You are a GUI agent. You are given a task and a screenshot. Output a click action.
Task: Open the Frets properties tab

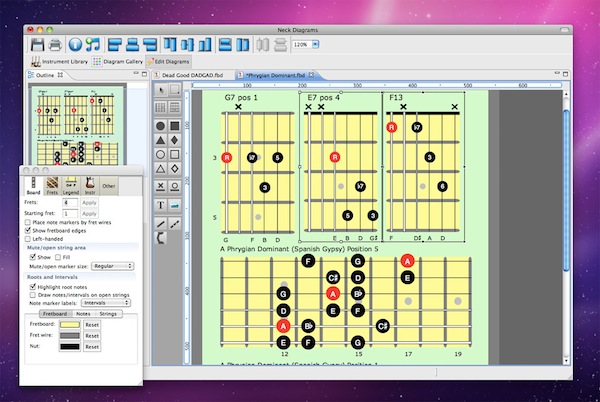(52, 186)
